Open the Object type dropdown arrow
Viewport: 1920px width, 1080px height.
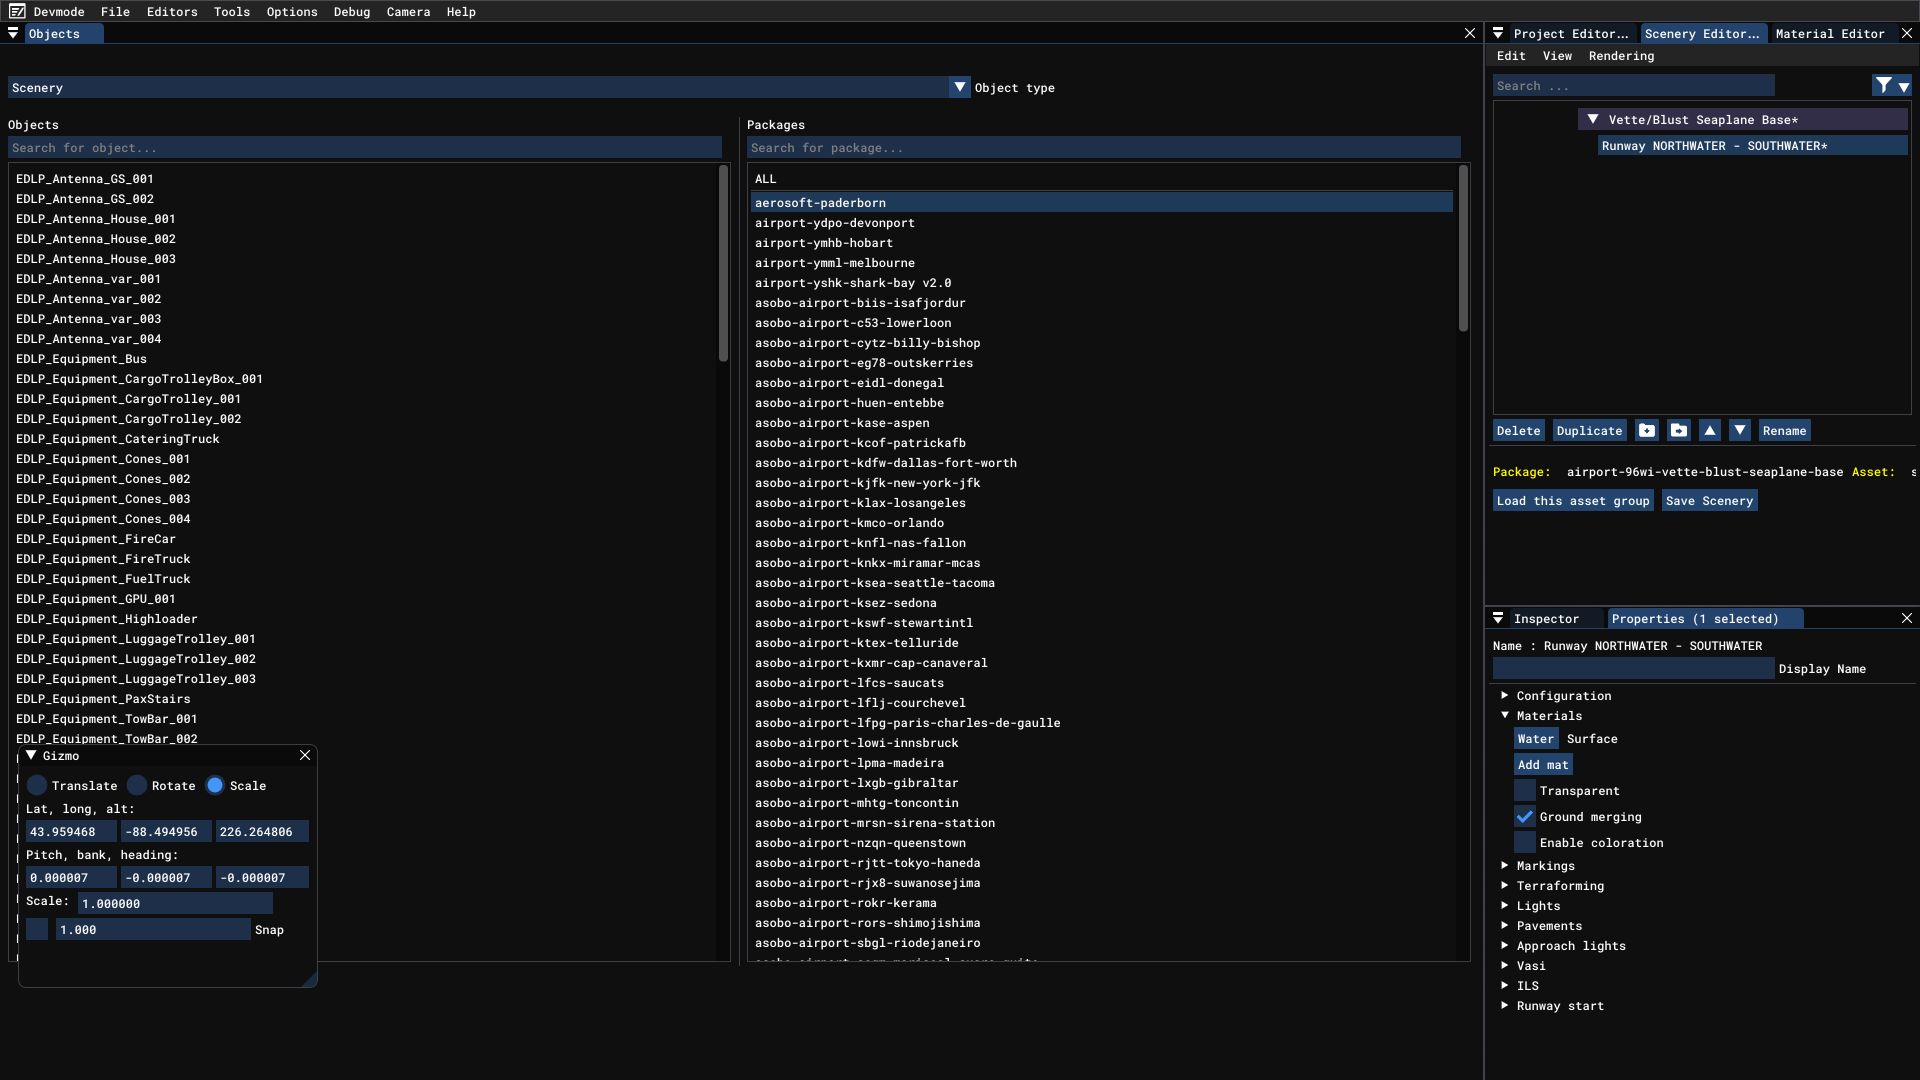point(960,87)
